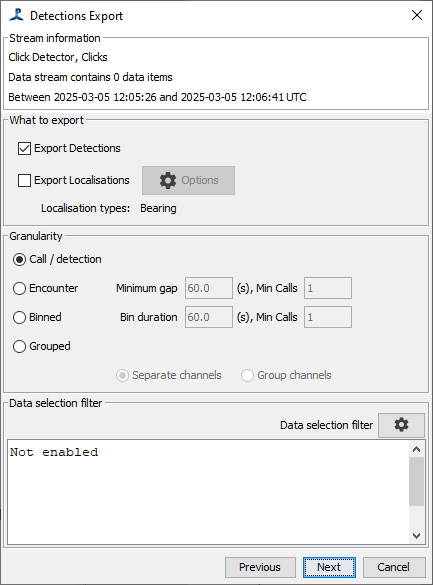Go to the Next export step
The image size is (433, 585).
[x=329, y=567]
